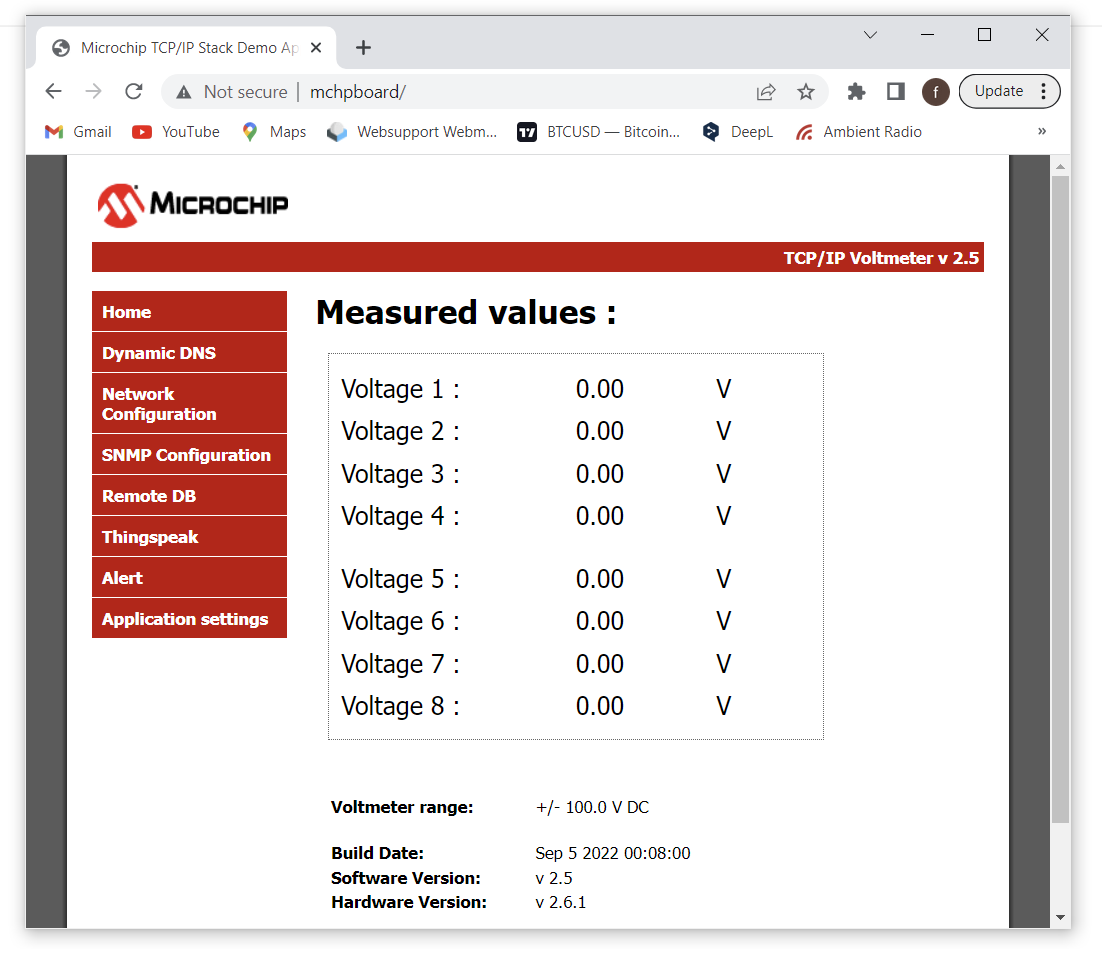
Task: Click the 'Voltage 2 :' label
Action: tap(400, 431)
